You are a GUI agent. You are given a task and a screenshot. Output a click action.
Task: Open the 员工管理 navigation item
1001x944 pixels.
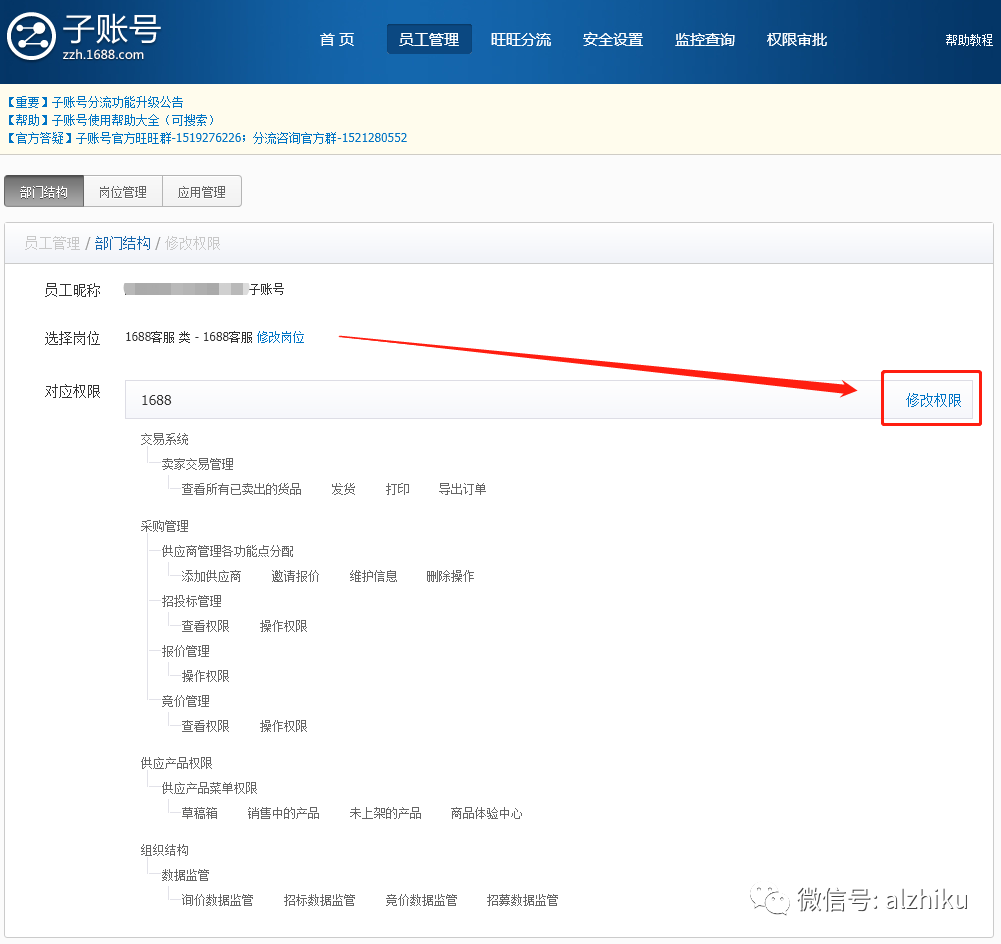[429, 40]
